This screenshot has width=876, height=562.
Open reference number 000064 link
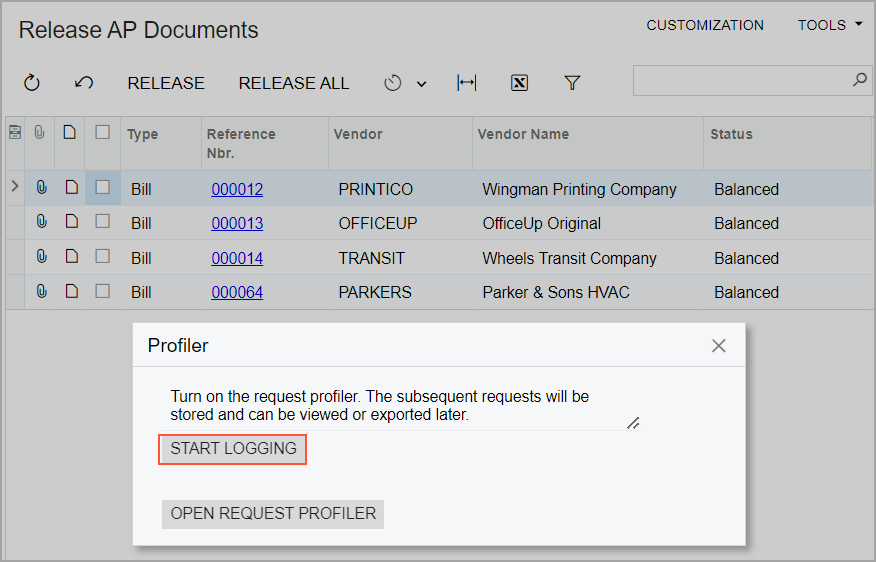click(237, 292)
